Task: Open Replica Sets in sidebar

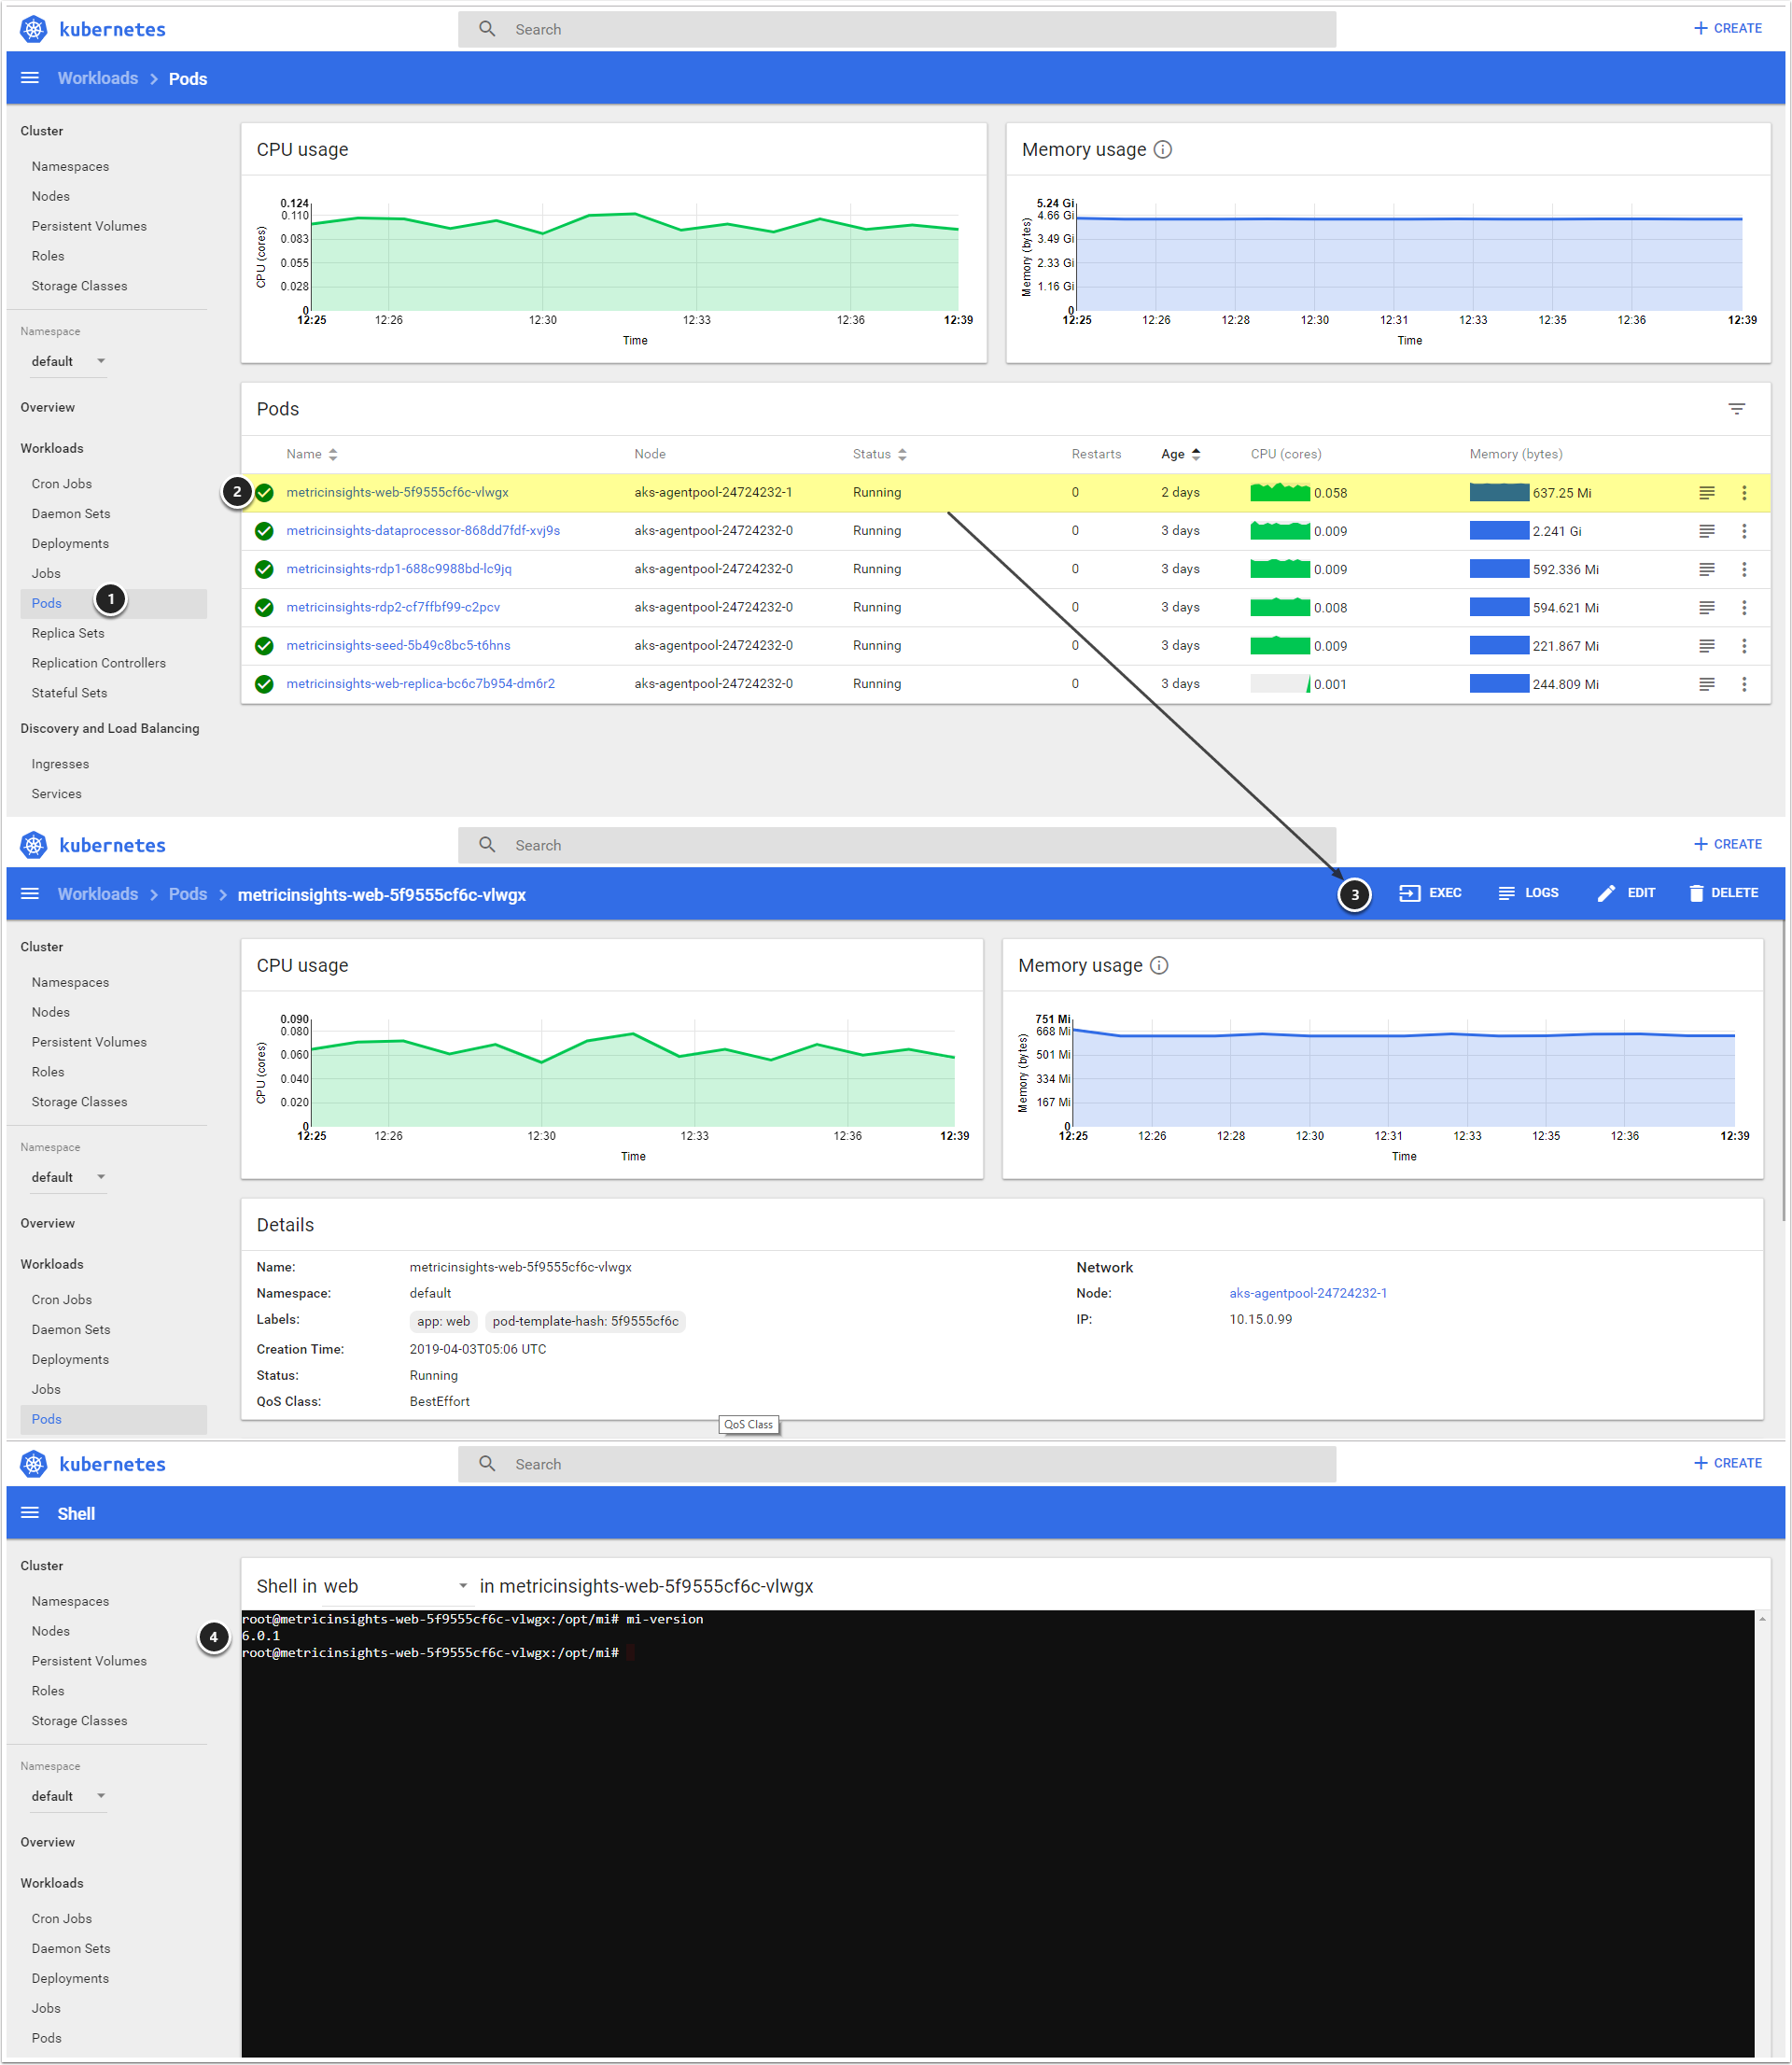Action: (68, 633)
